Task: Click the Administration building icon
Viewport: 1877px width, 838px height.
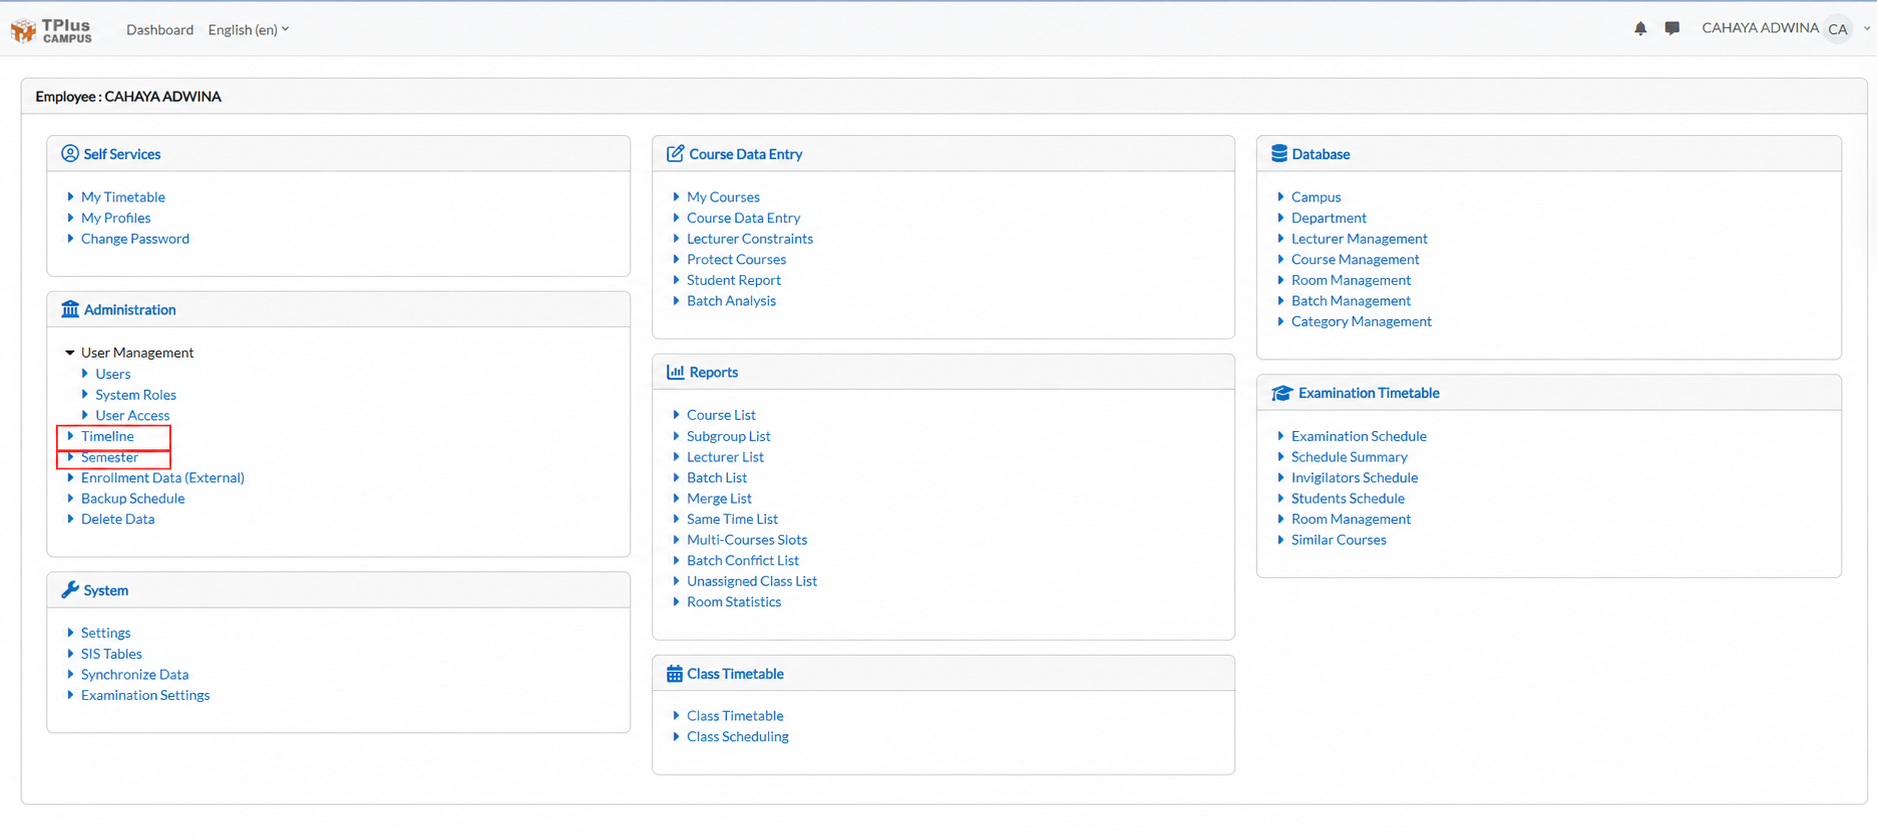Action: [70, 309]
